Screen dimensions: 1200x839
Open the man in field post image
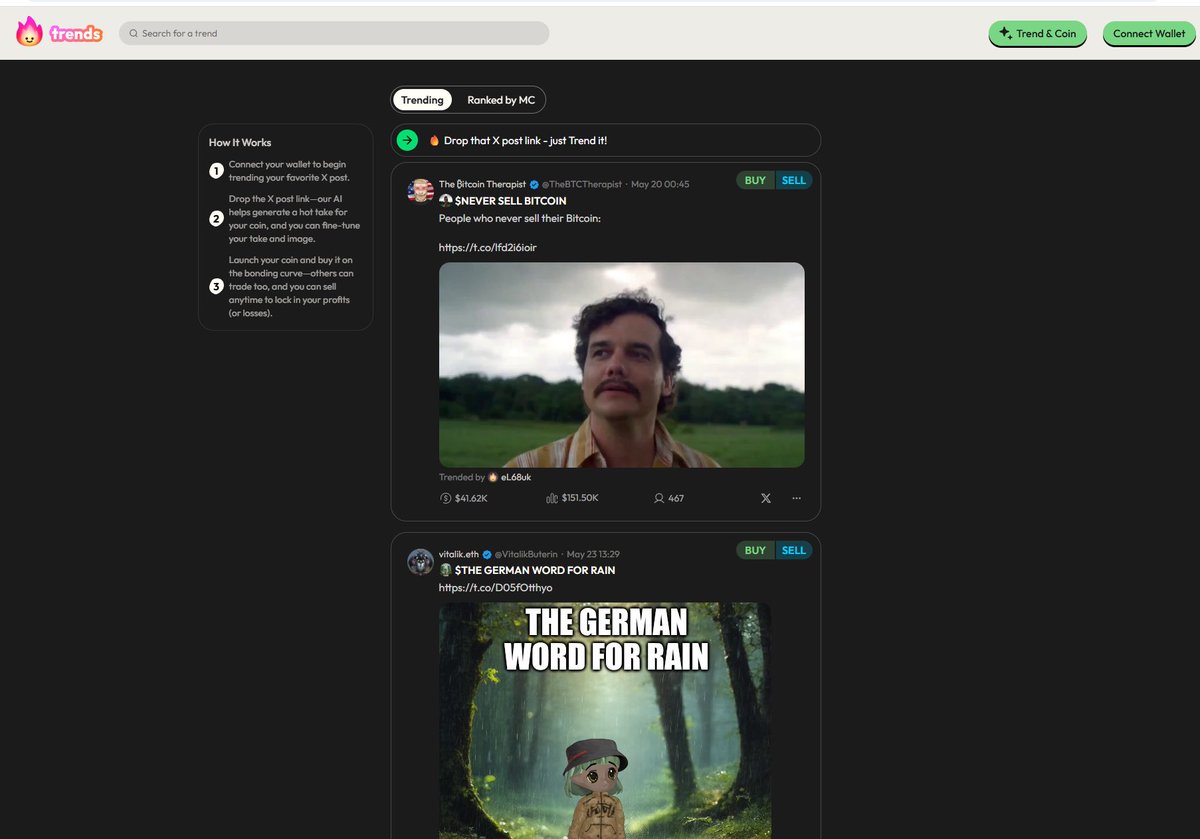[x=622, y=365]
